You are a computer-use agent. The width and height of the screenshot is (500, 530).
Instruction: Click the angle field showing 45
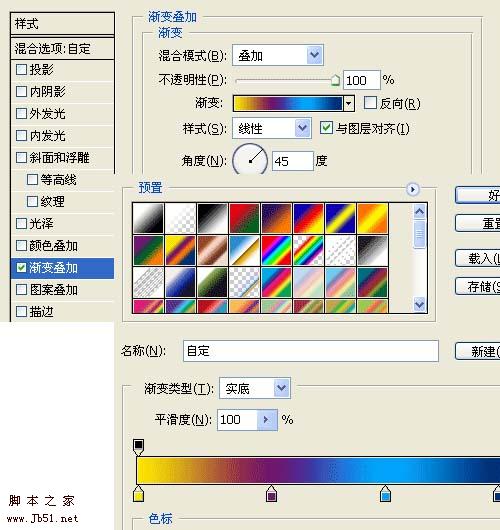click(292, 161)
